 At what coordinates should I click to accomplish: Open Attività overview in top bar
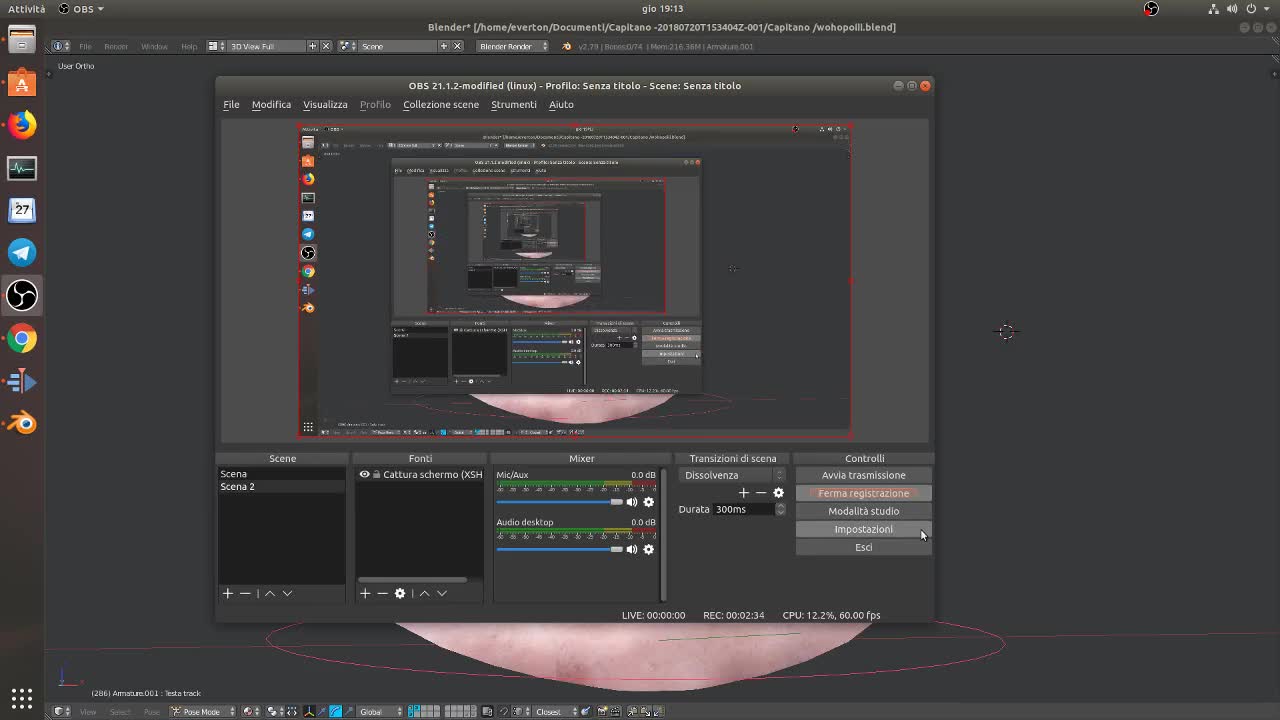pos(26,8)
